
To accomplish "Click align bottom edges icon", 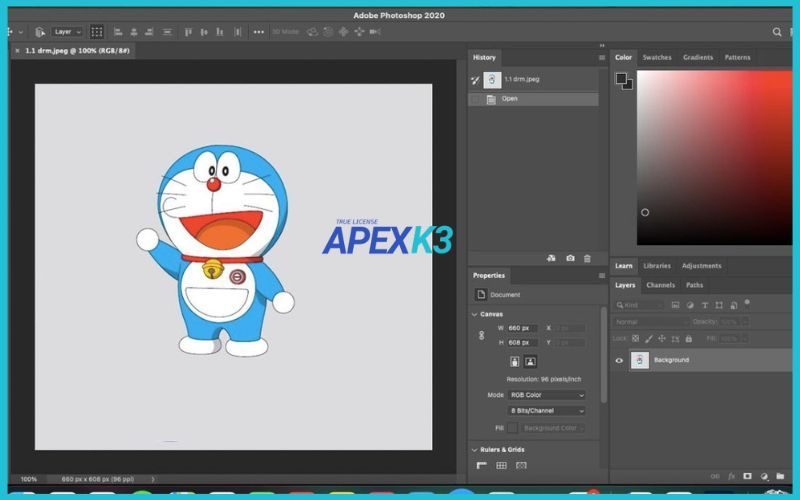I will [220, 32].
